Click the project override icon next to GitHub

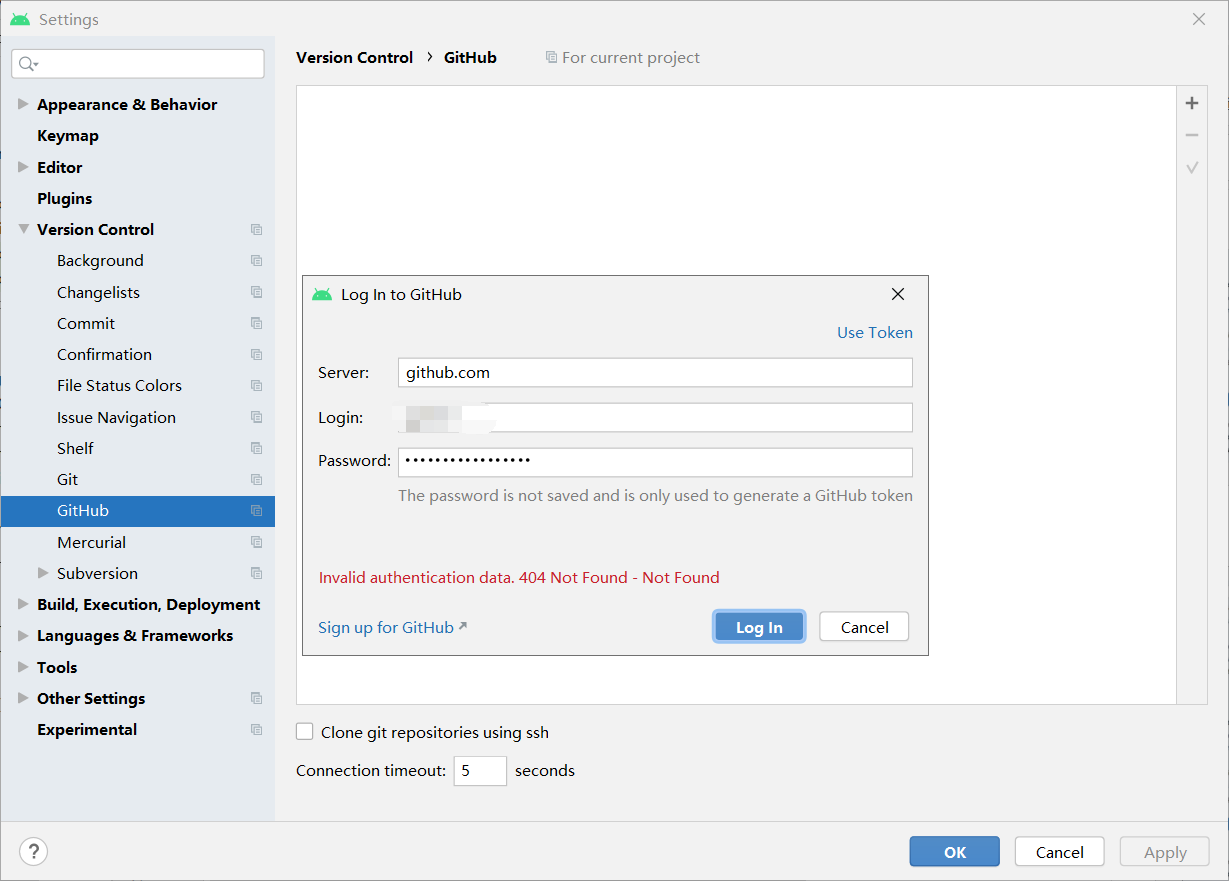point(256,510)
